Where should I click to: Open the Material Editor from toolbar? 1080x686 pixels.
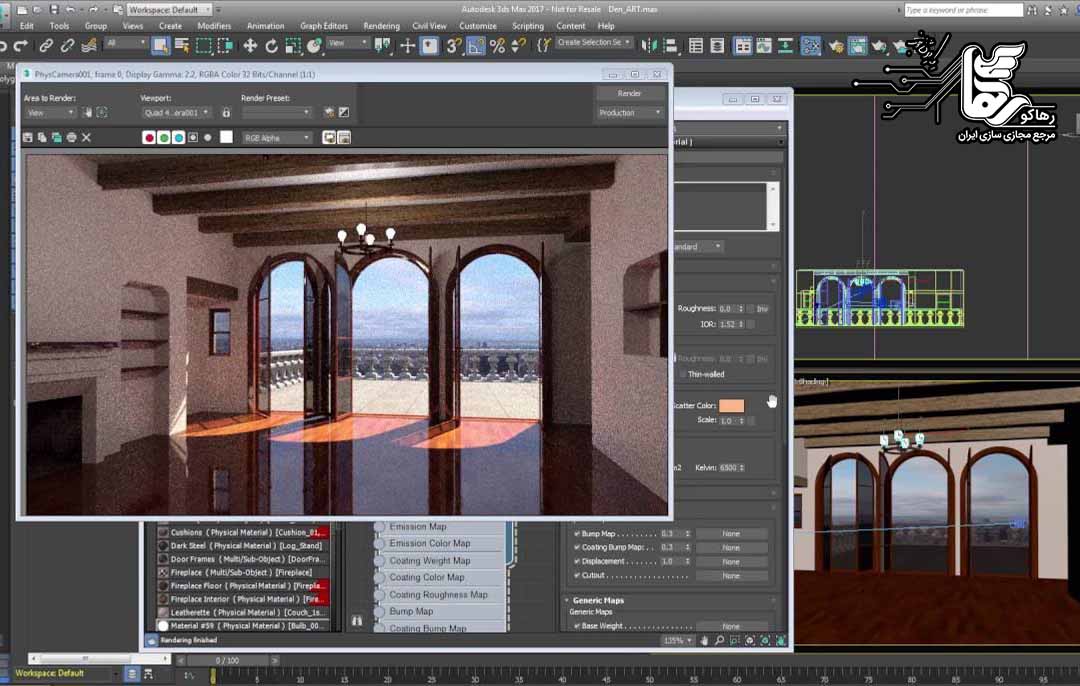click(x=811, y=45)
